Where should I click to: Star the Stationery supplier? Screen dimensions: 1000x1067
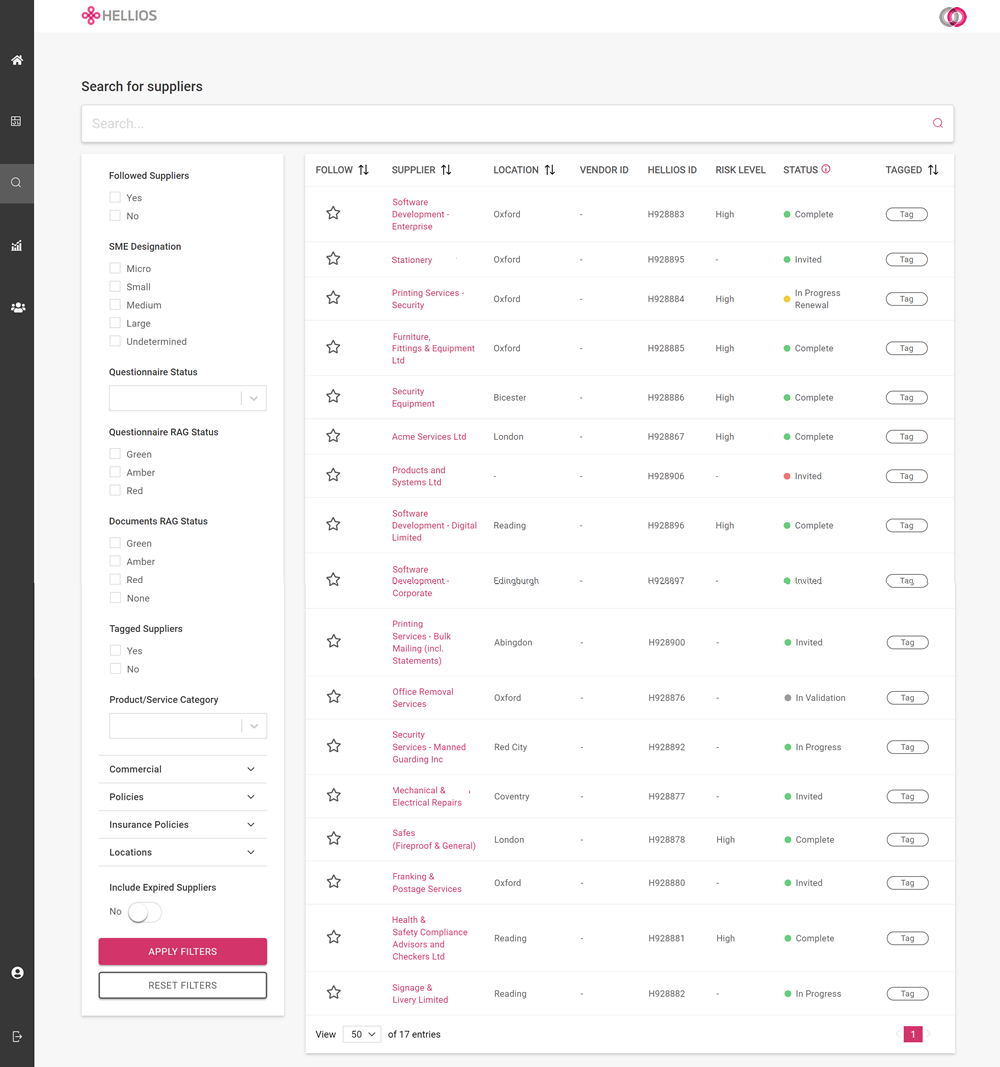(333, 259)
